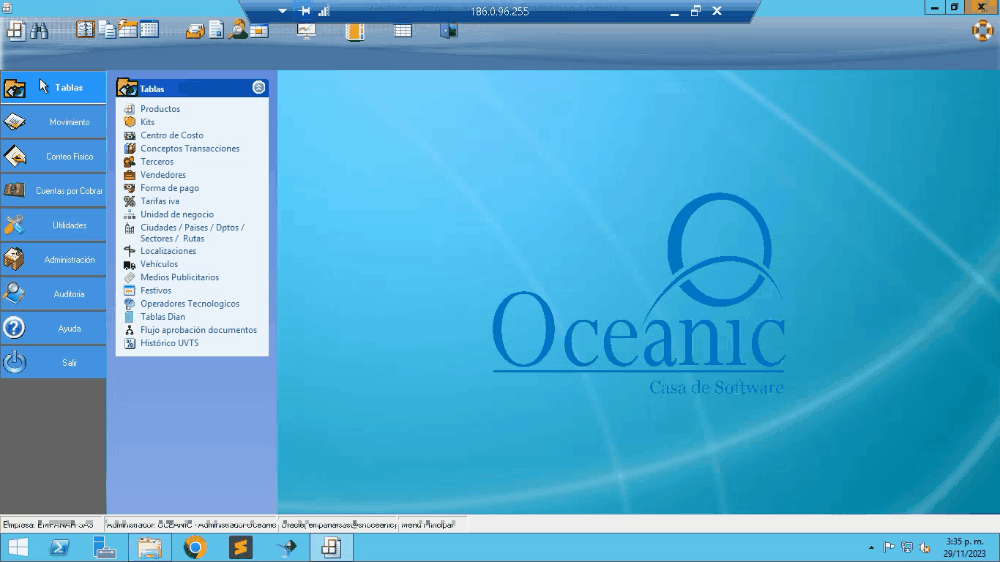Click the user magnifier icon in toolbar

point(237,30)
